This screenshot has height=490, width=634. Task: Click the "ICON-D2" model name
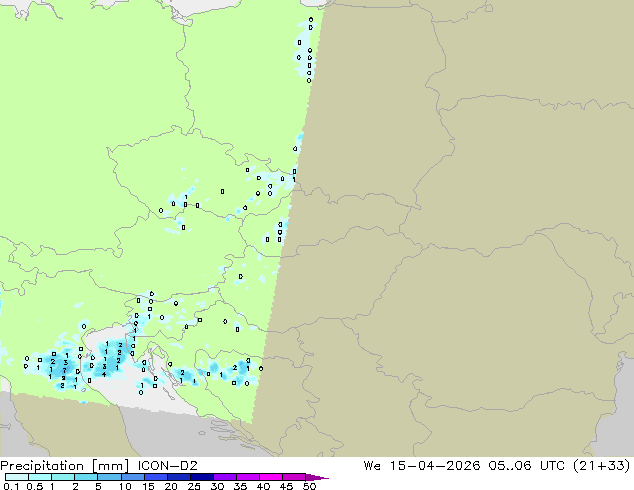coord(167,466)
